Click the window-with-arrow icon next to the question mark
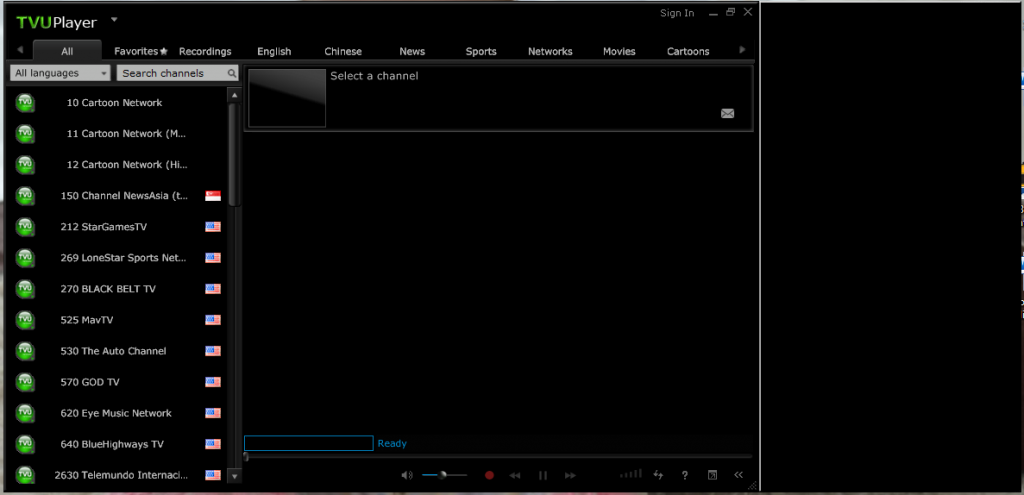The height and width of the screenshot is (495, 1024). [x=713, y=475]
